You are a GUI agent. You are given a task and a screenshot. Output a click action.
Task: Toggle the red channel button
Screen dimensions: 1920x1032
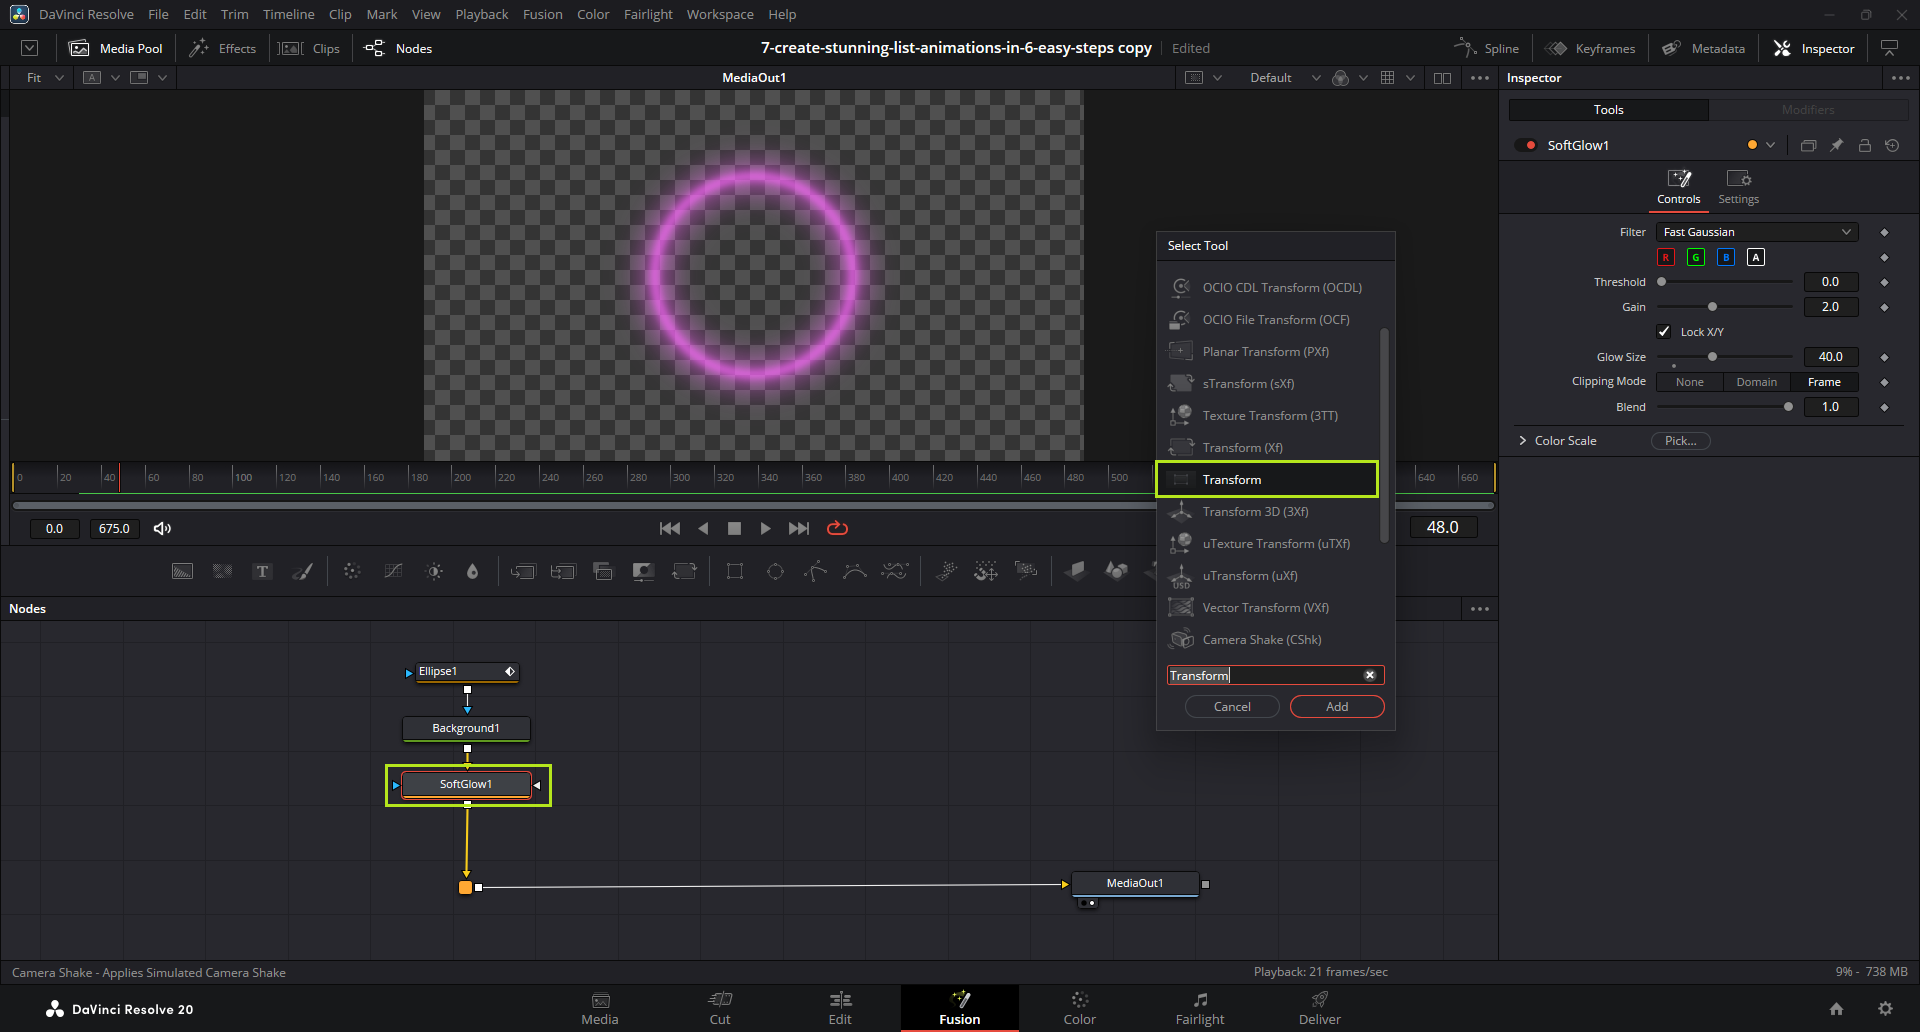[1666, 257]
